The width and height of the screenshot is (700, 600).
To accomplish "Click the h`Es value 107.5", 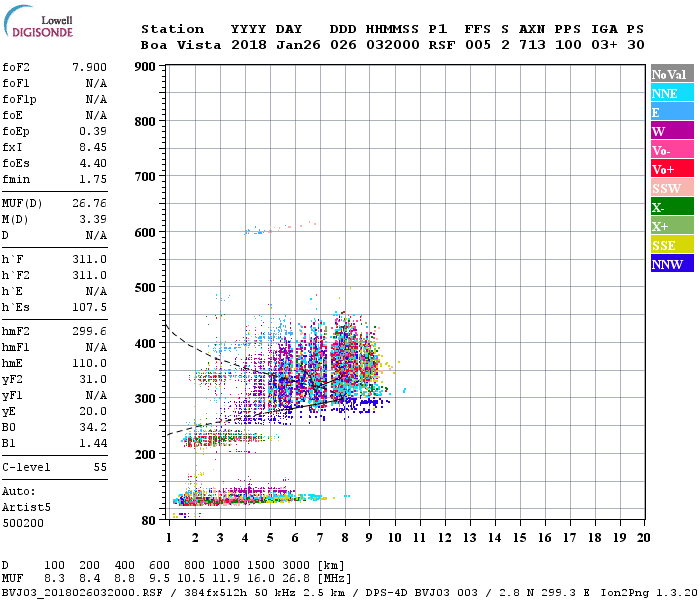I will [89, 307].
